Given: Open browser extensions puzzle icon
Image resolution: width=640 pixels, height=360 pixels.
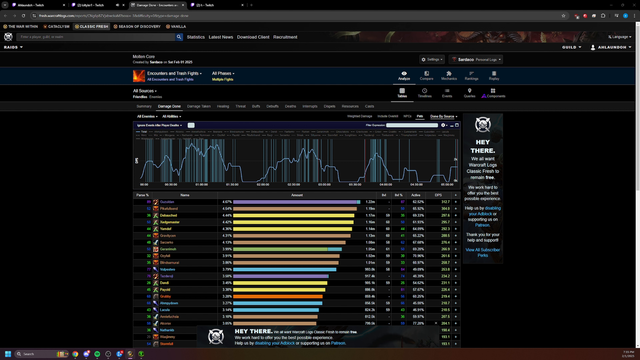Looking at the screenshot, I should point(603,16).
